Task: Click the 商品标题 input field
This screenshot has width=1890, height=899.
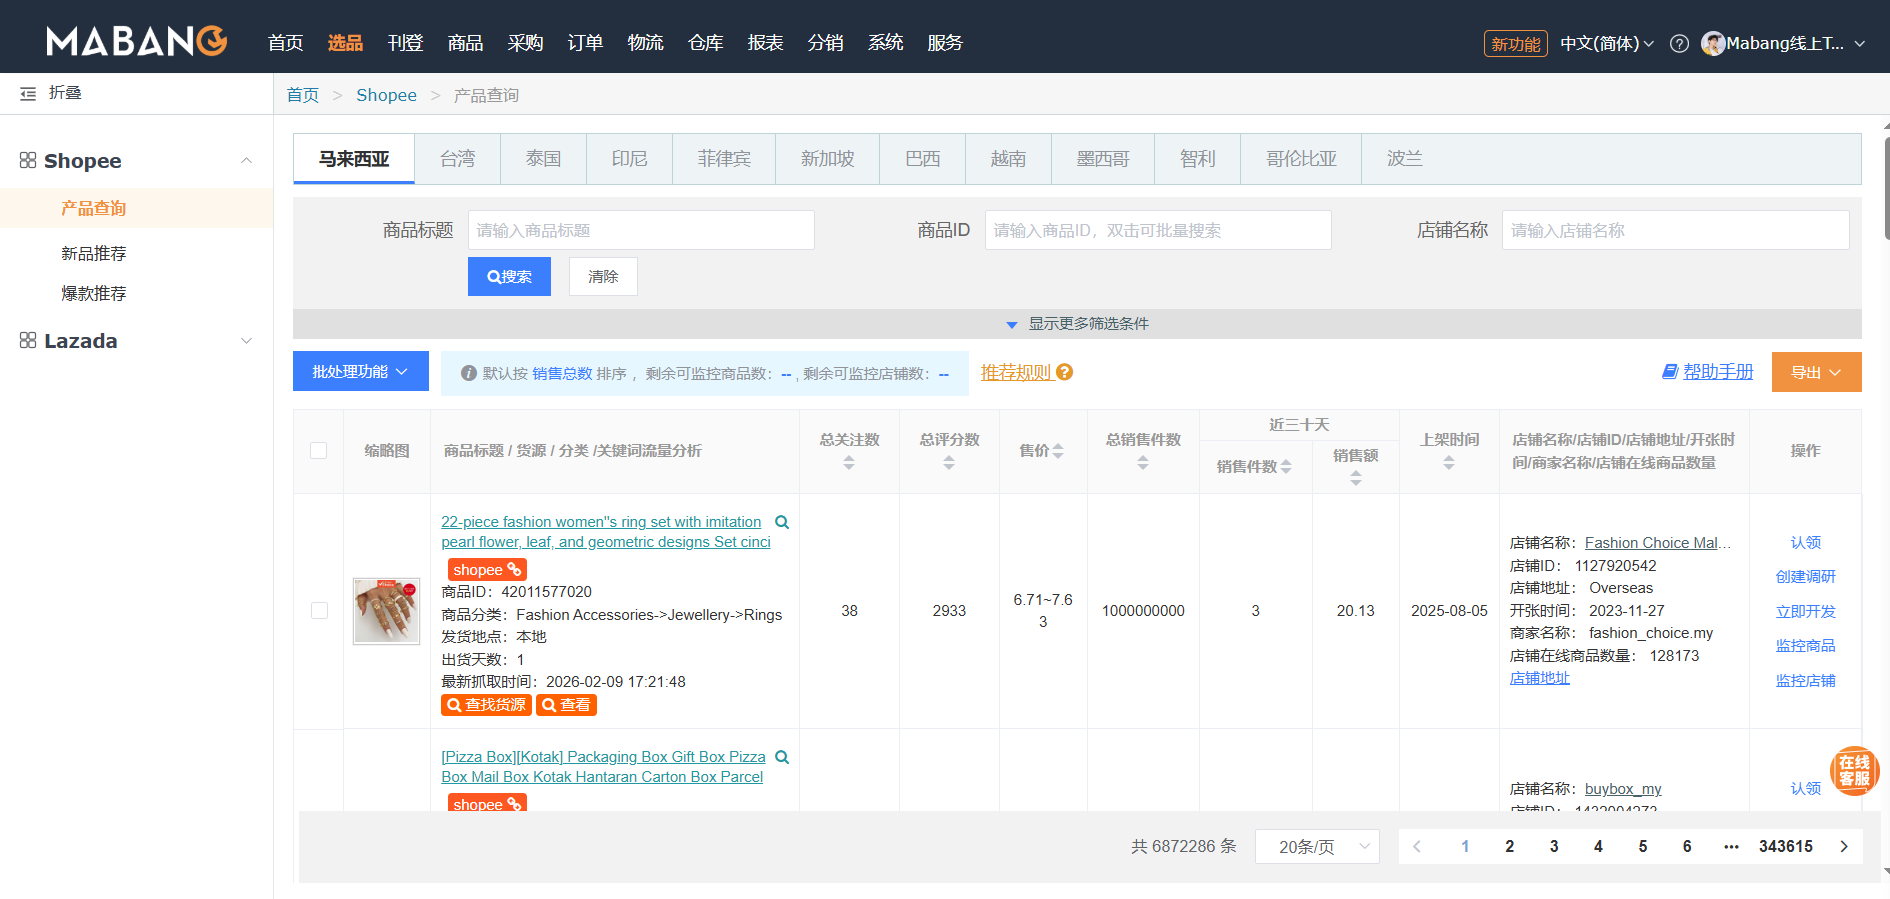Action: [x=641, y=231]
